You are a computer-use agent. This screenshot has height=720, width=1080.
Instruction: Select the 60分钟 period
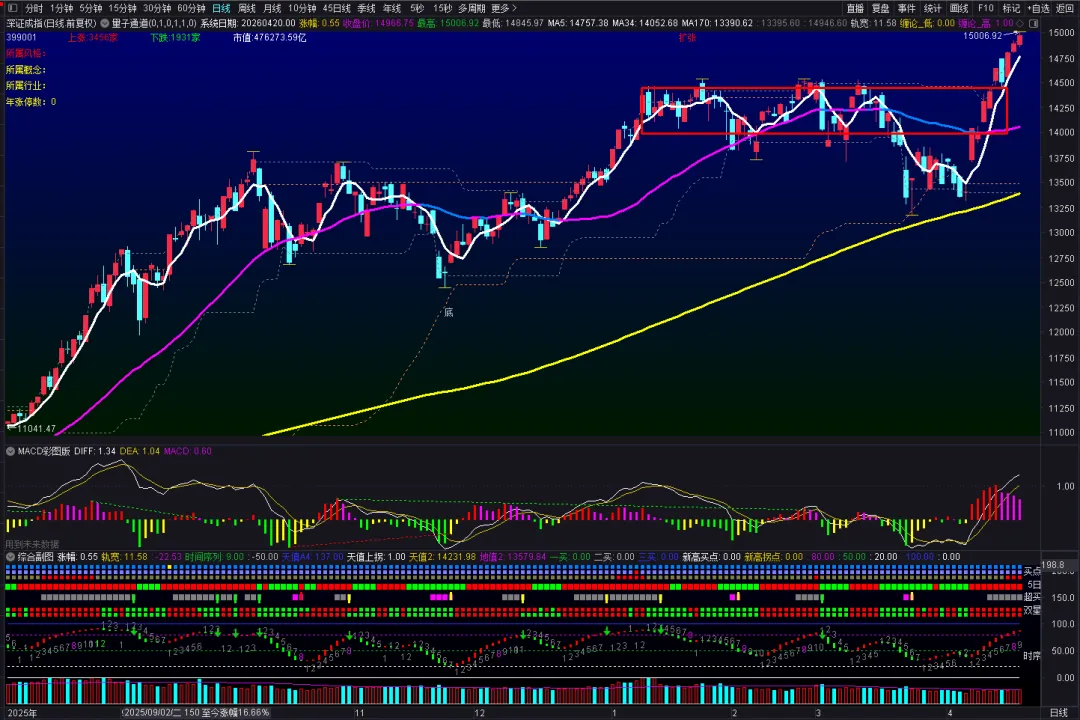[x=191, y=8]
